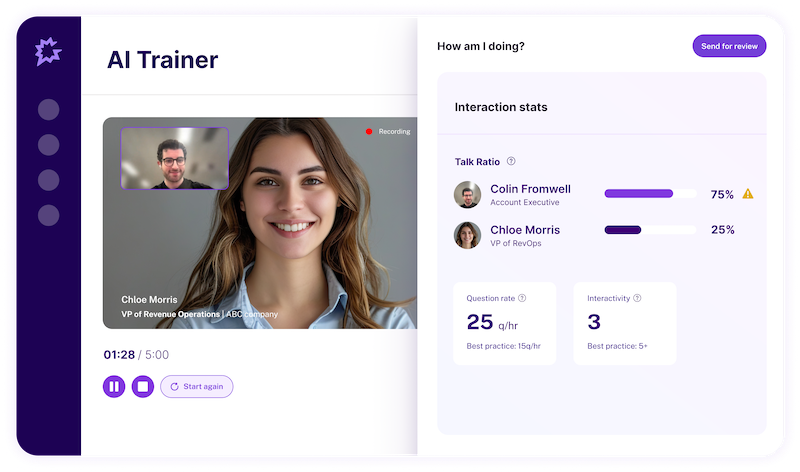Click the Talk Ratio help icon

511,161
